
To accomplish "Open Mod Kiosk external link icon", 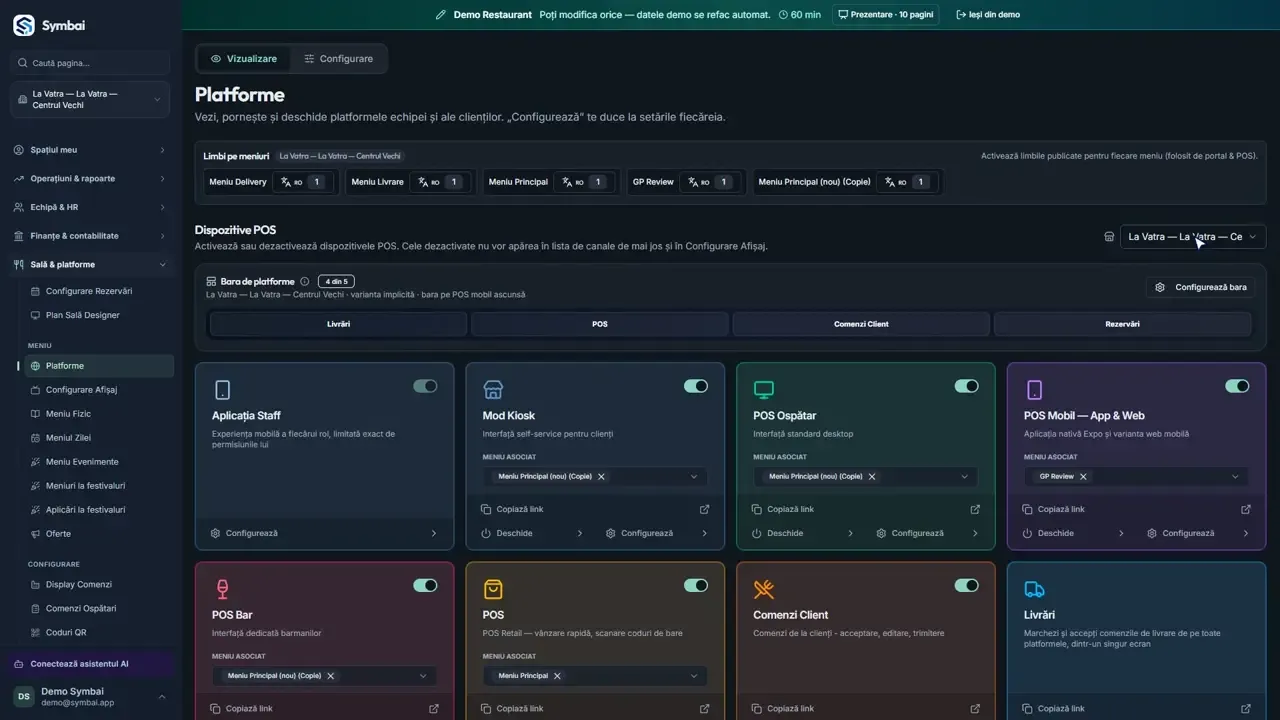I will (x=704, y=509).
